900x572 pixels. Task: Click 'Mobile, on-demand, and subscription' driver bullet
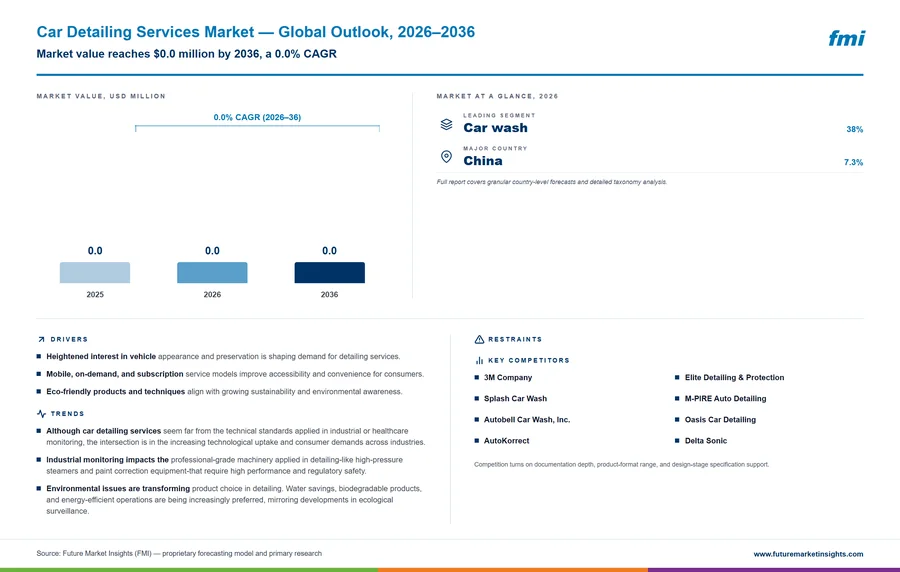click(235, 374)
